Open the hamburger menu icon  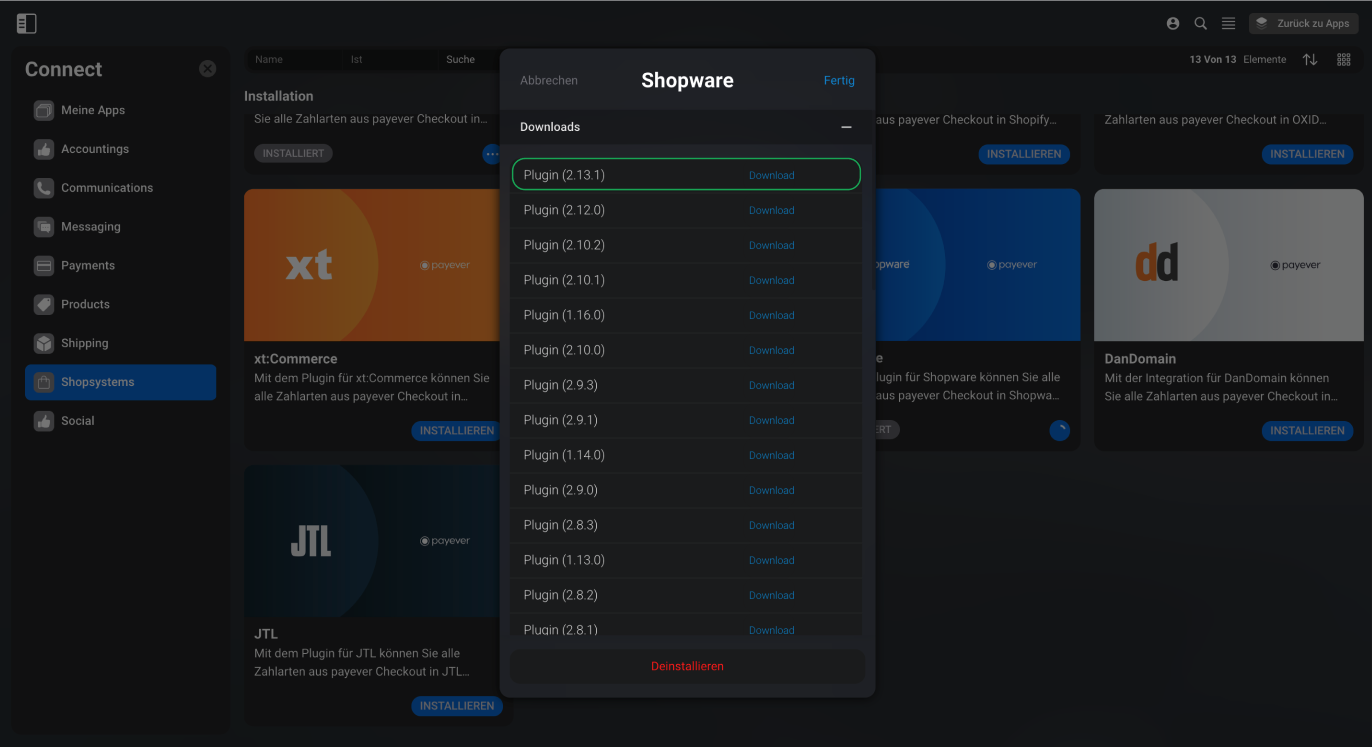point(1229,23)
